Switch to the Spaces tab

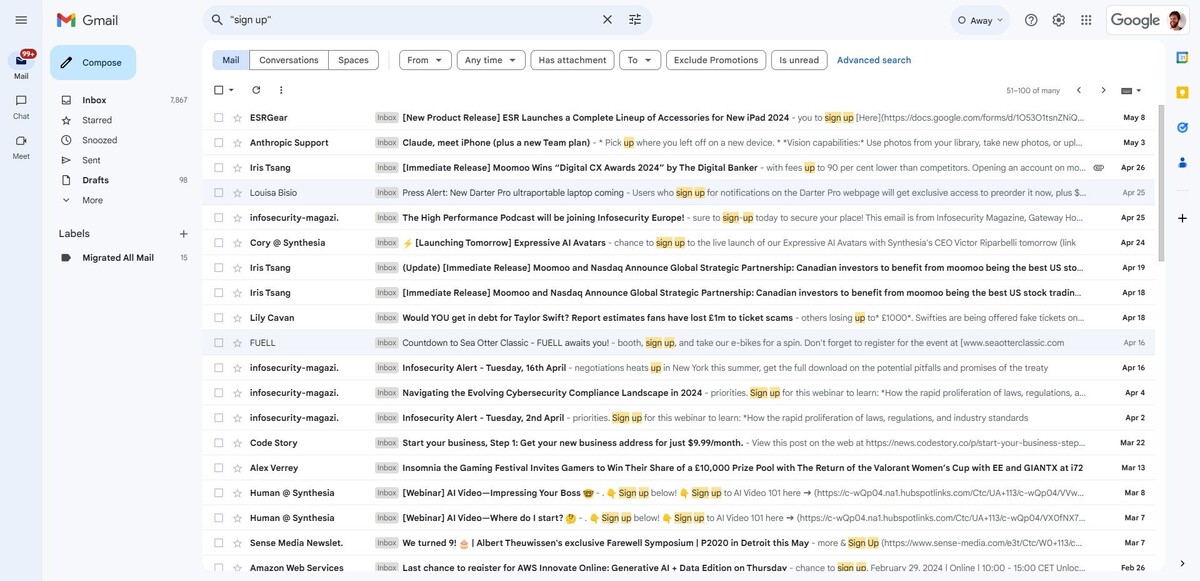coord(353,60)
